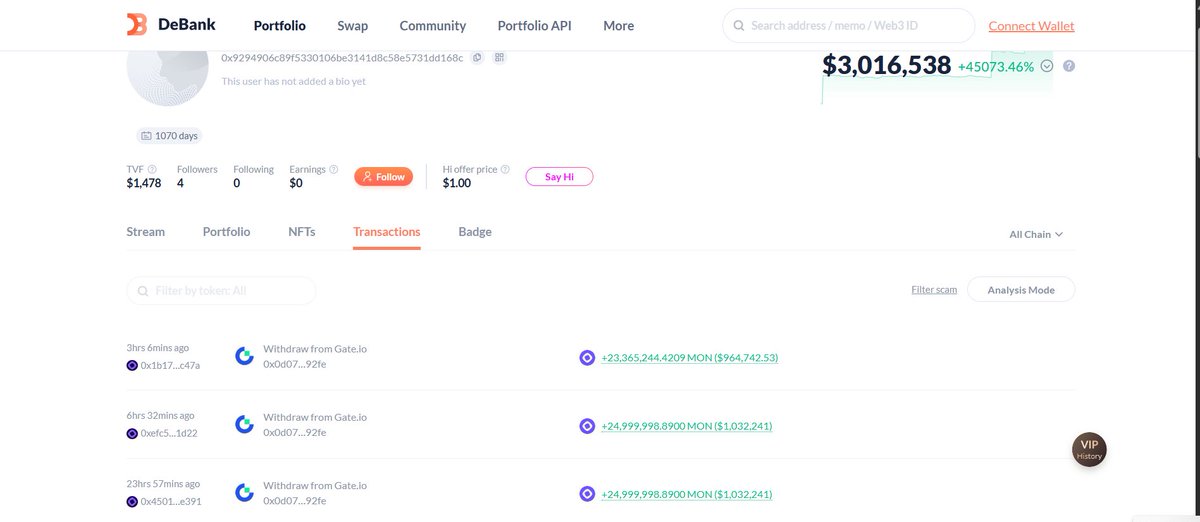Open the VIP History floating button
This screenshot has width=1200, height=522.
pyautogui.click(x=1089, y=449)
